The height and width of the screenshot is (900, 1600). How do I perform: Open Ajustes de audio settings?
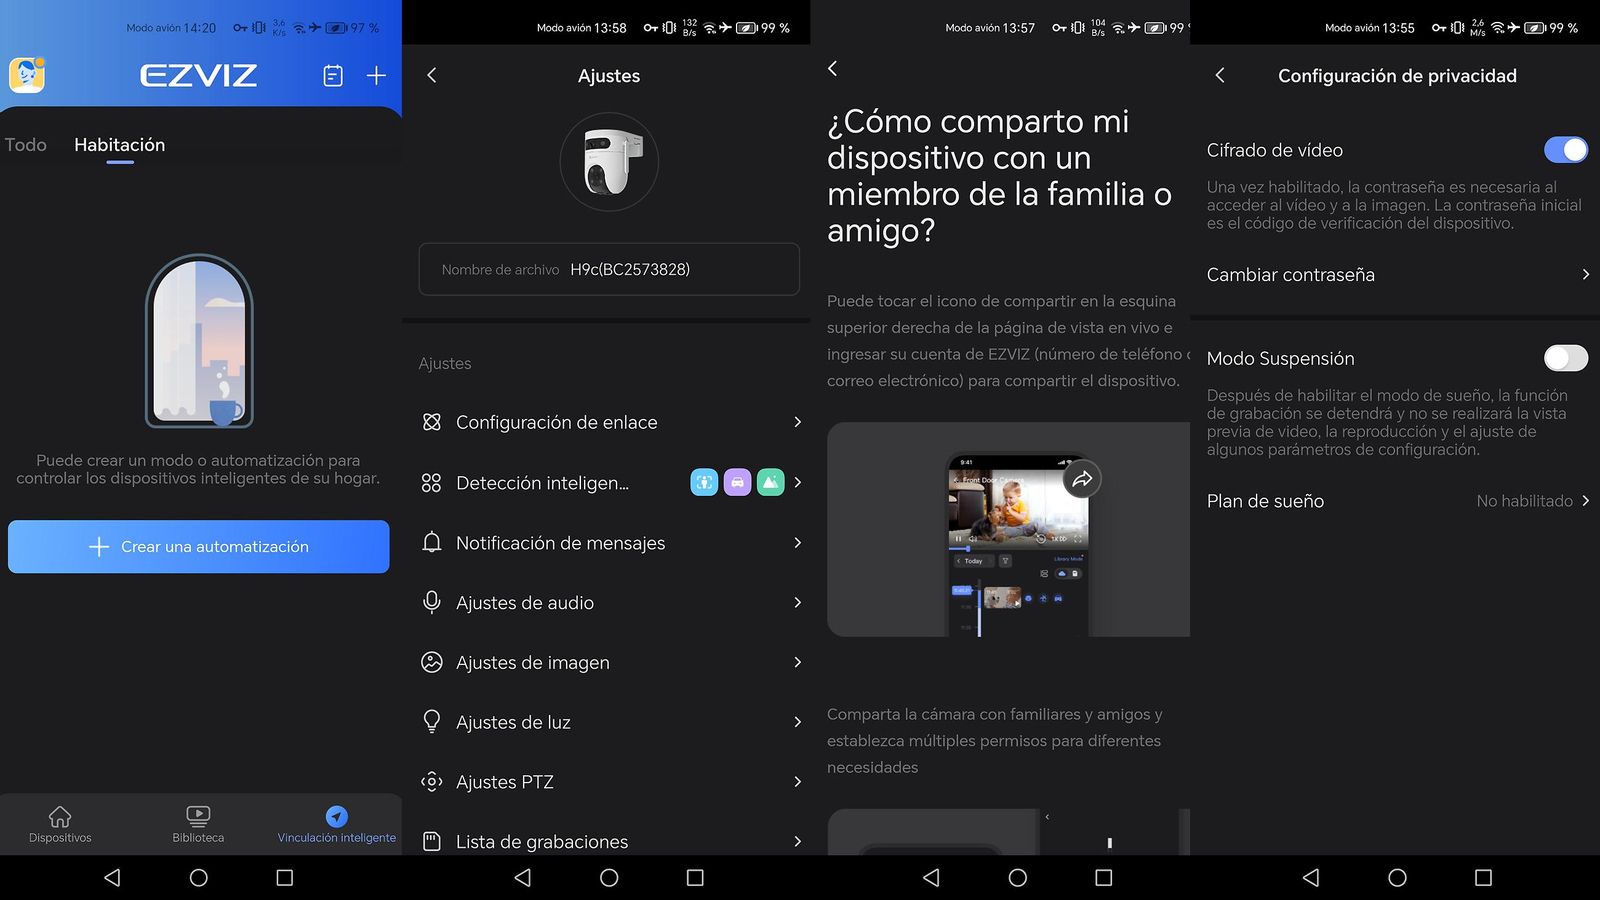[609, 603]
